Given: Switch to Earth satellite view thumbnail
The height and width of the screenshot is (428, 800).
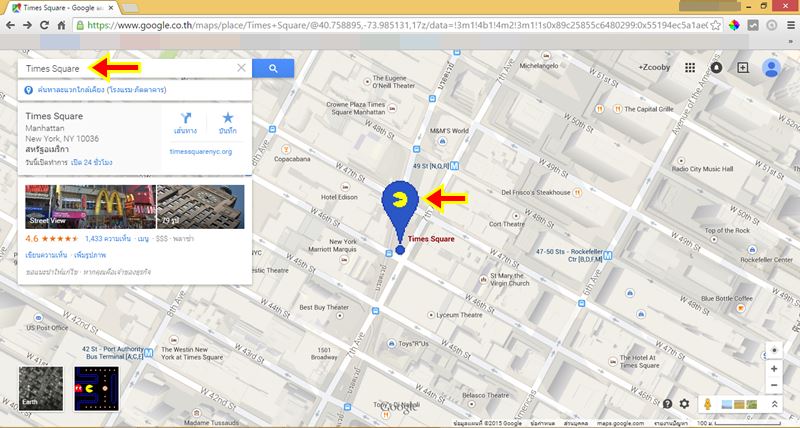Looking at the screenshot, I should 41,389.
